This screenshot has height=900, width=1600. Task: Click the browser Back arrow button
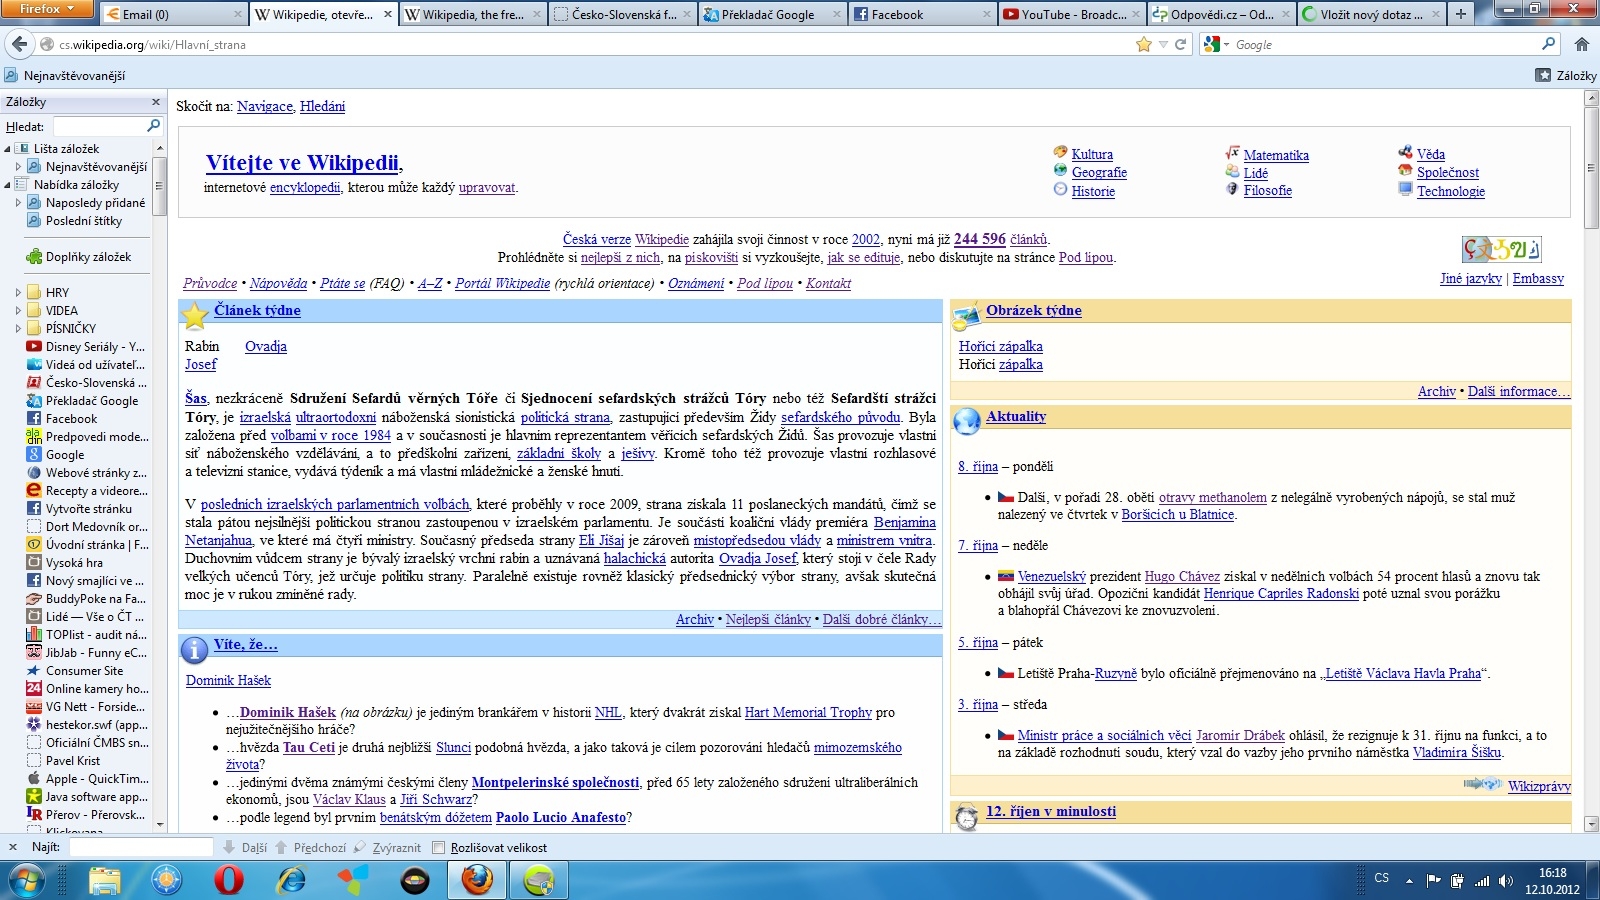18,44
